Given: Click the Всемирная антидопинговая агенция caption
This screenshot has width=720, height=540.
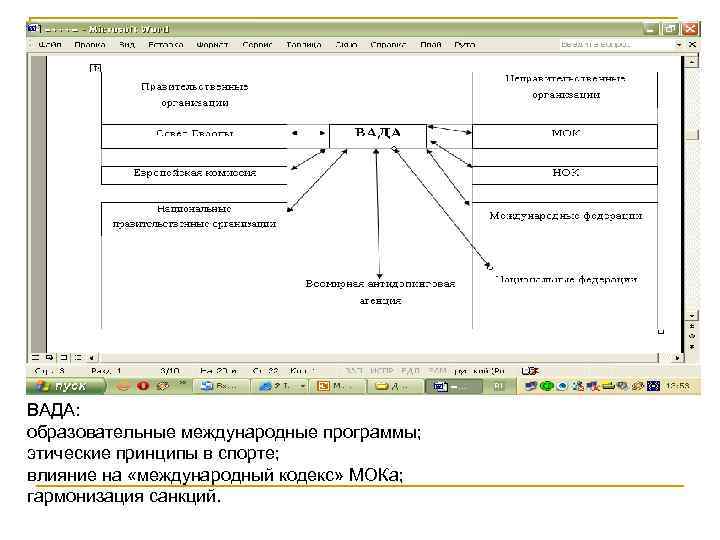Looking at the screenshot, I should pyautogui.click(x=380, y=292).
